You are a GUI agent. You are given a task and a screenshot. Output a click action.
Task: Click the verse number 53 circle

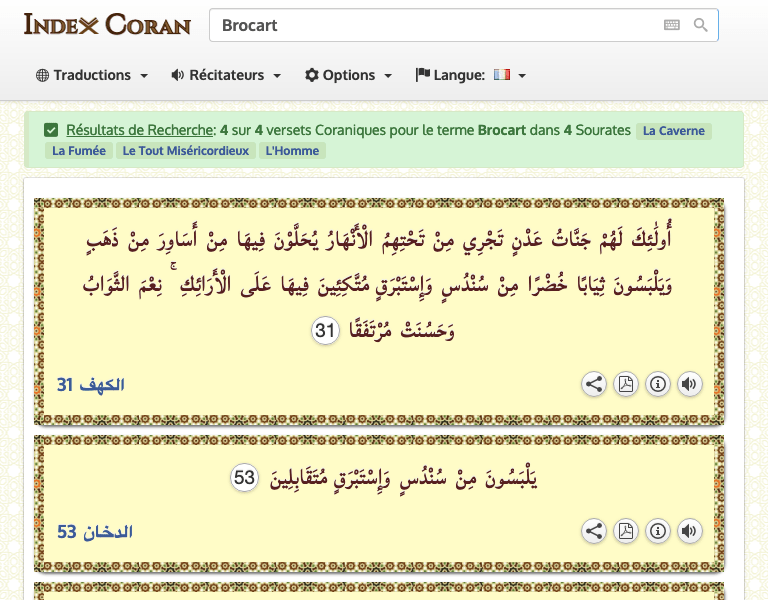[x=244, y=478]
